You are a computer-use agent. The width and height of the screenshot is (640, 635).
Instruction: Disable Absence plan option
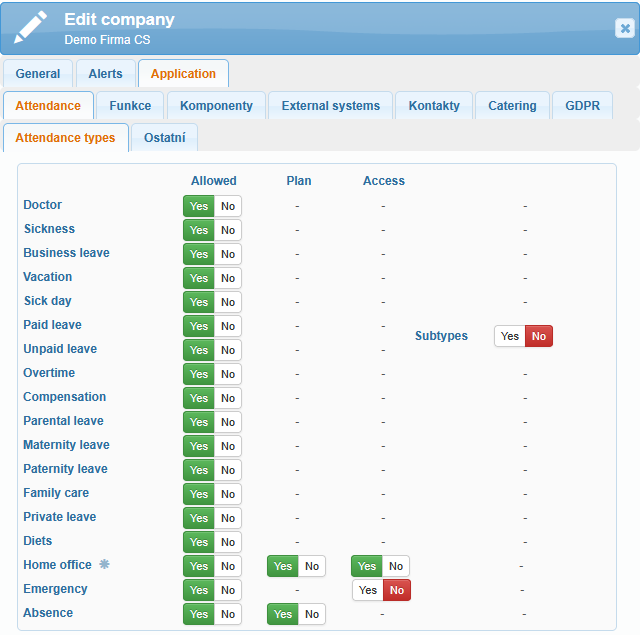coord(312,614)
